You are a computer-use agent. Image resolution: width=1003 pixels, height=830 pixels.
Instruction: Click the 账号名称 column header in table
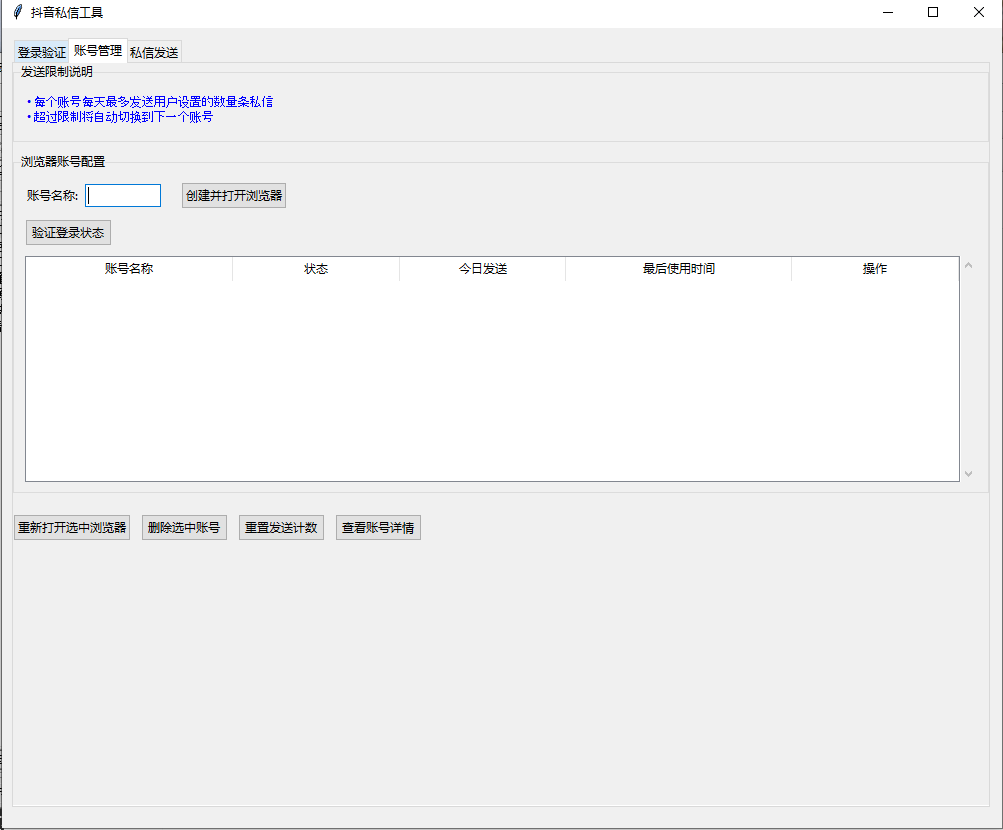129,269
